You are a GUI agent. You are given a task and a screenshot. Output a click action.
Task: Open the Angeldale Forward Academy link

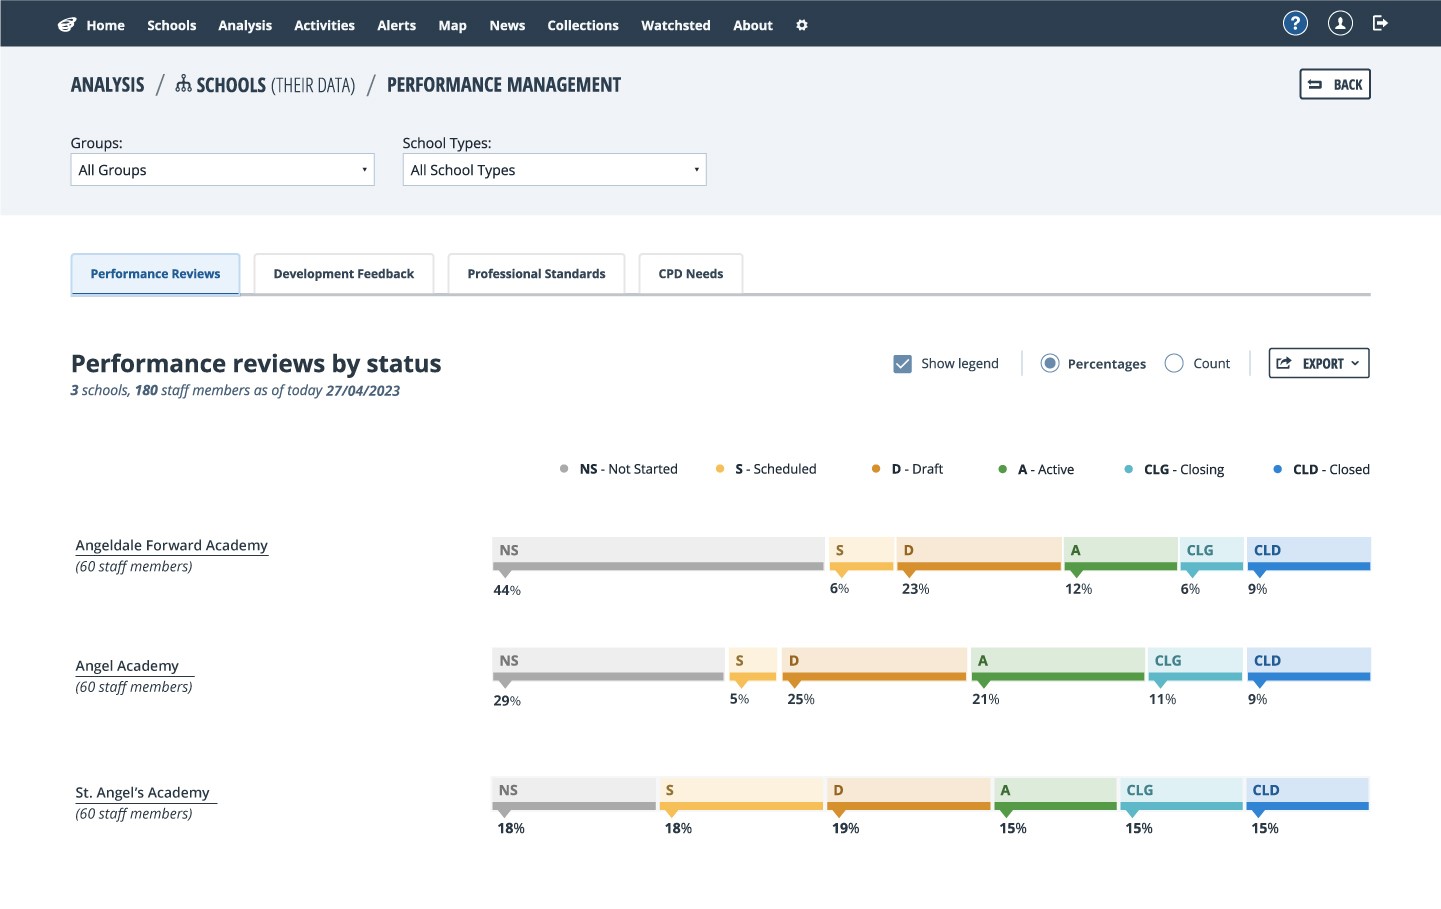pyautogui.click(x=172, y=545)
